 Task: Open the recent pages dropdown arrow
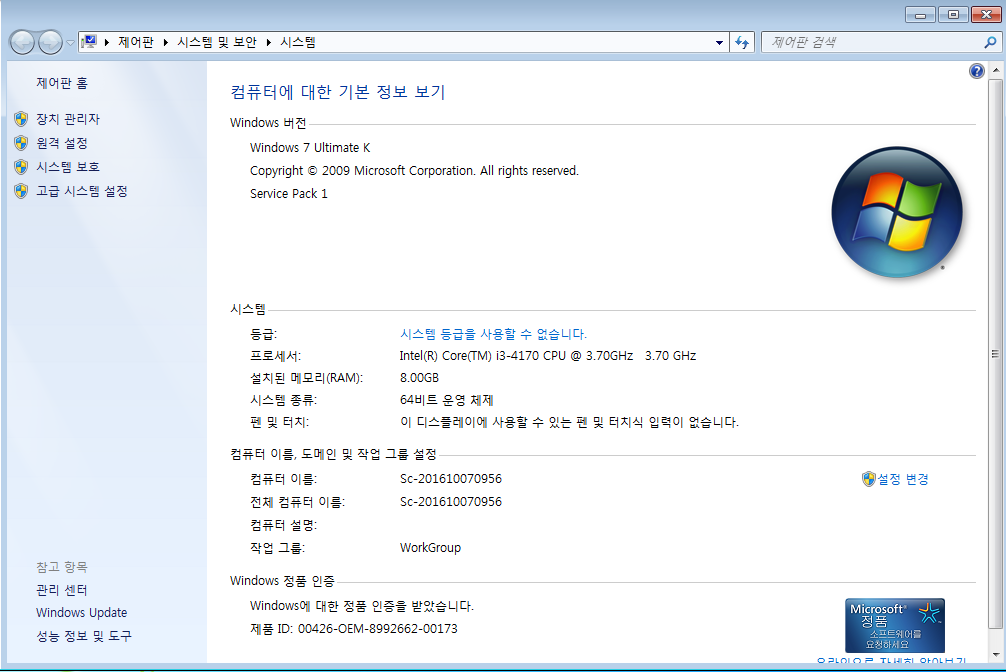[71, 43]
